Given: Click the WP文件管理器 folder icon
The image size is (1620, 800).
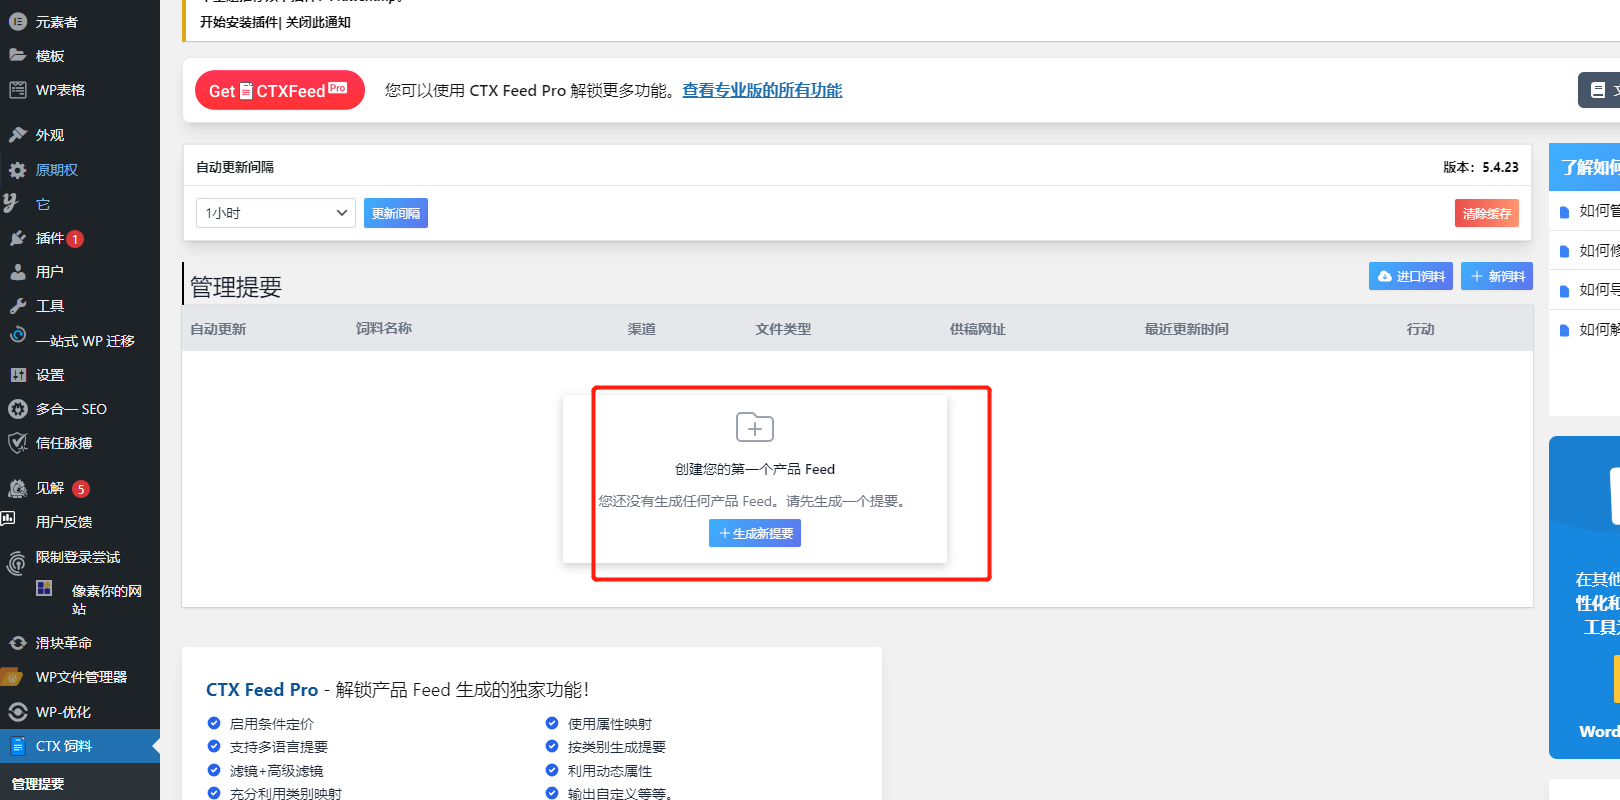Looking at the screenshot, I should tap(13, 677).
